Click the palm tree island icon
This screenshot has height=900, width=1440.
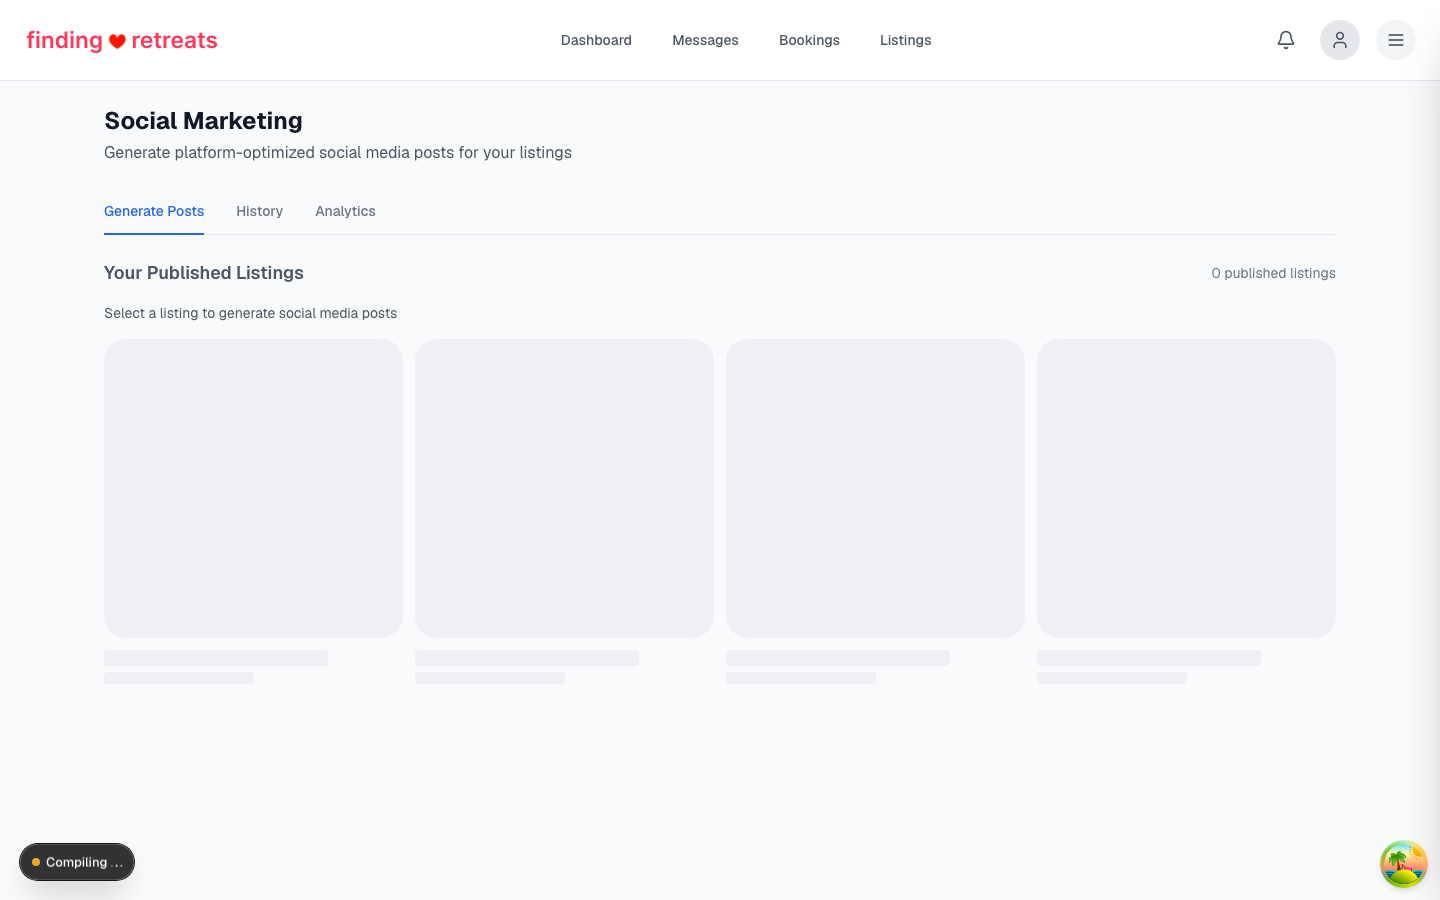pyautogui.click(x=1404, y=864)
